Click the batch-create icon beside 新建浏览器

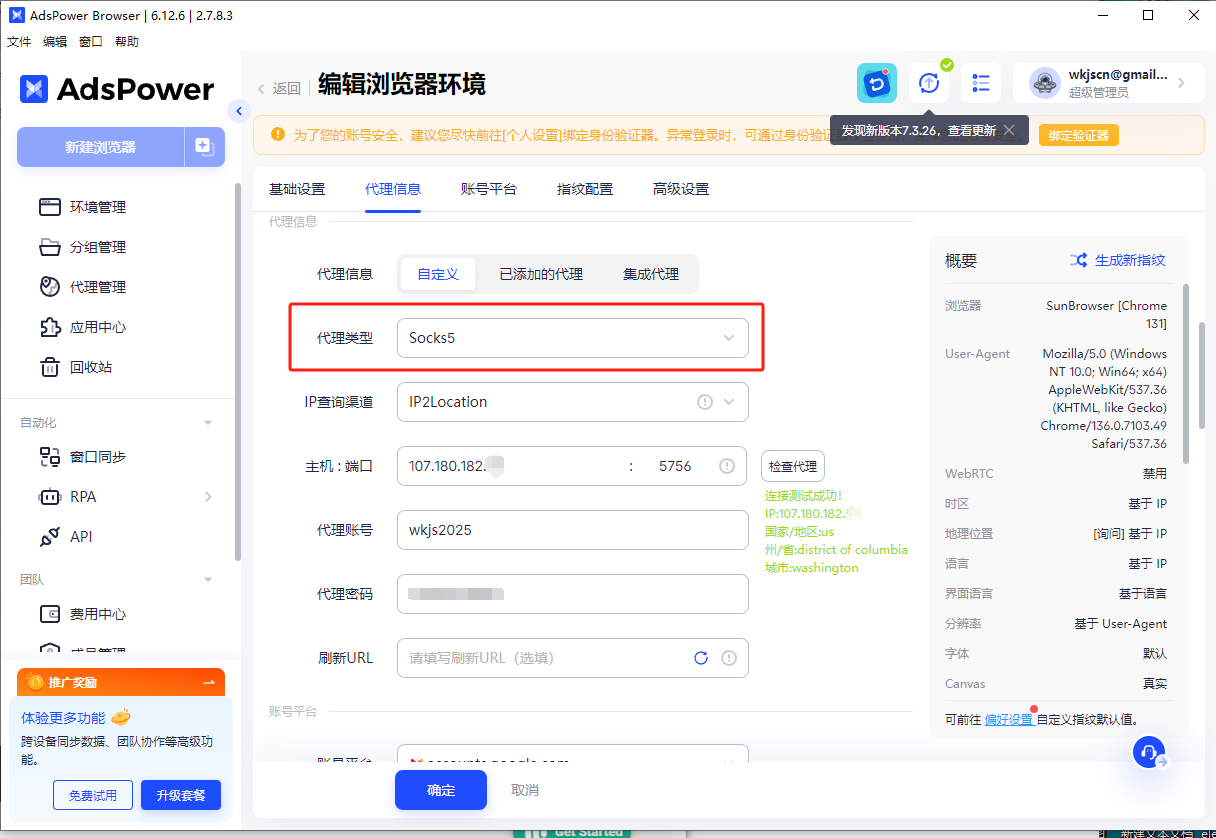pos(204,147)
